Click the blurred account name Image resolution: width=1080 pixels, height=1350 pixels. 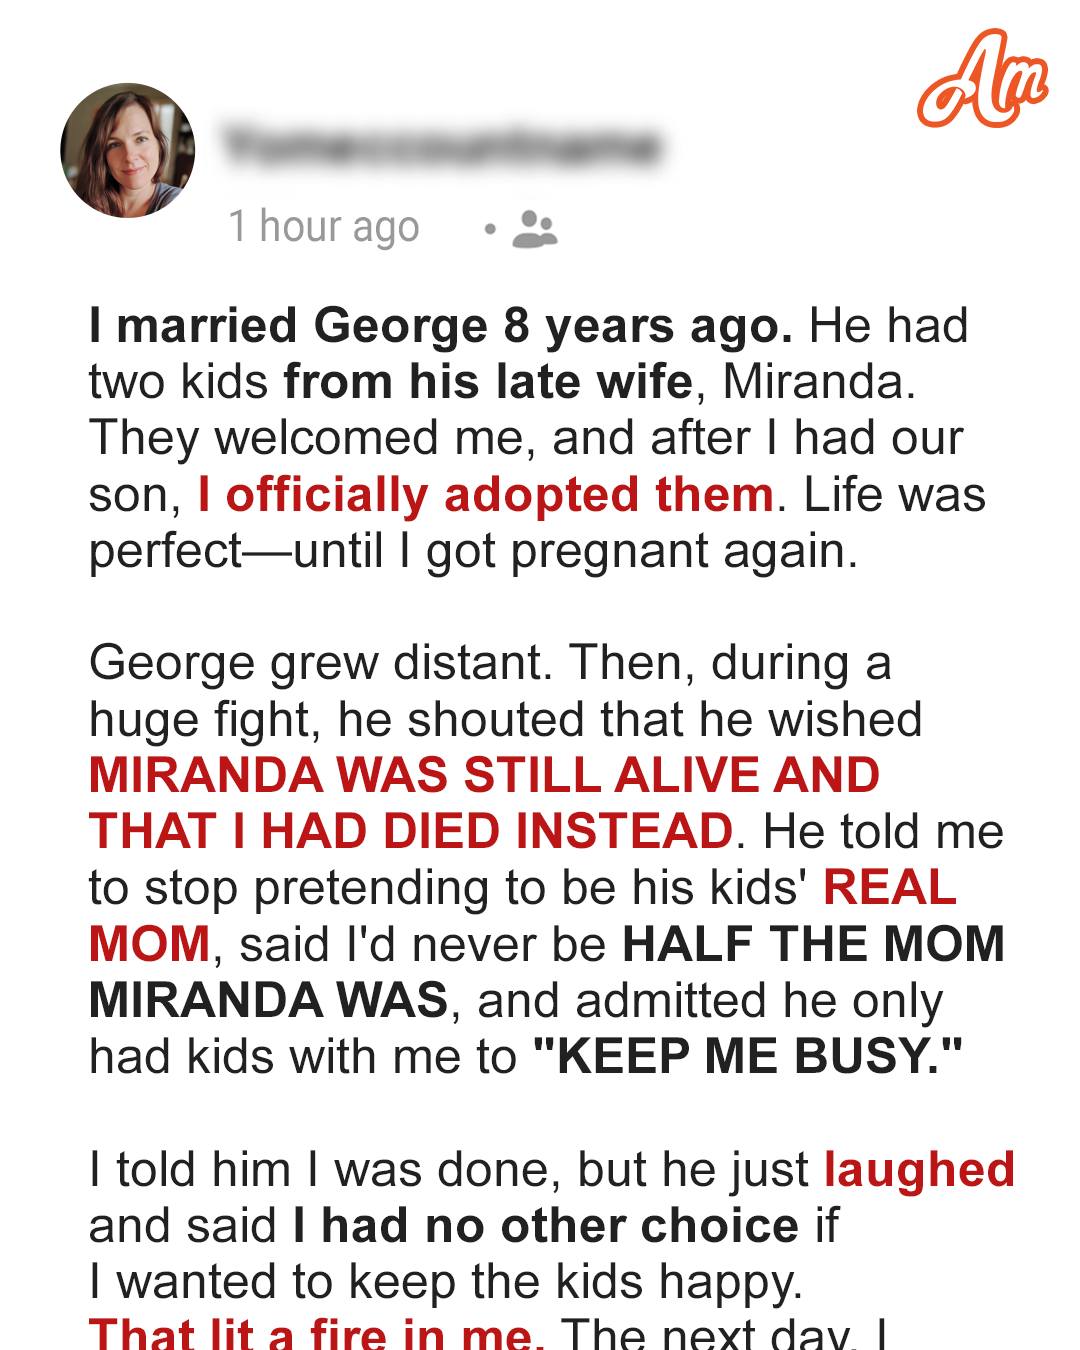(443, 145)
